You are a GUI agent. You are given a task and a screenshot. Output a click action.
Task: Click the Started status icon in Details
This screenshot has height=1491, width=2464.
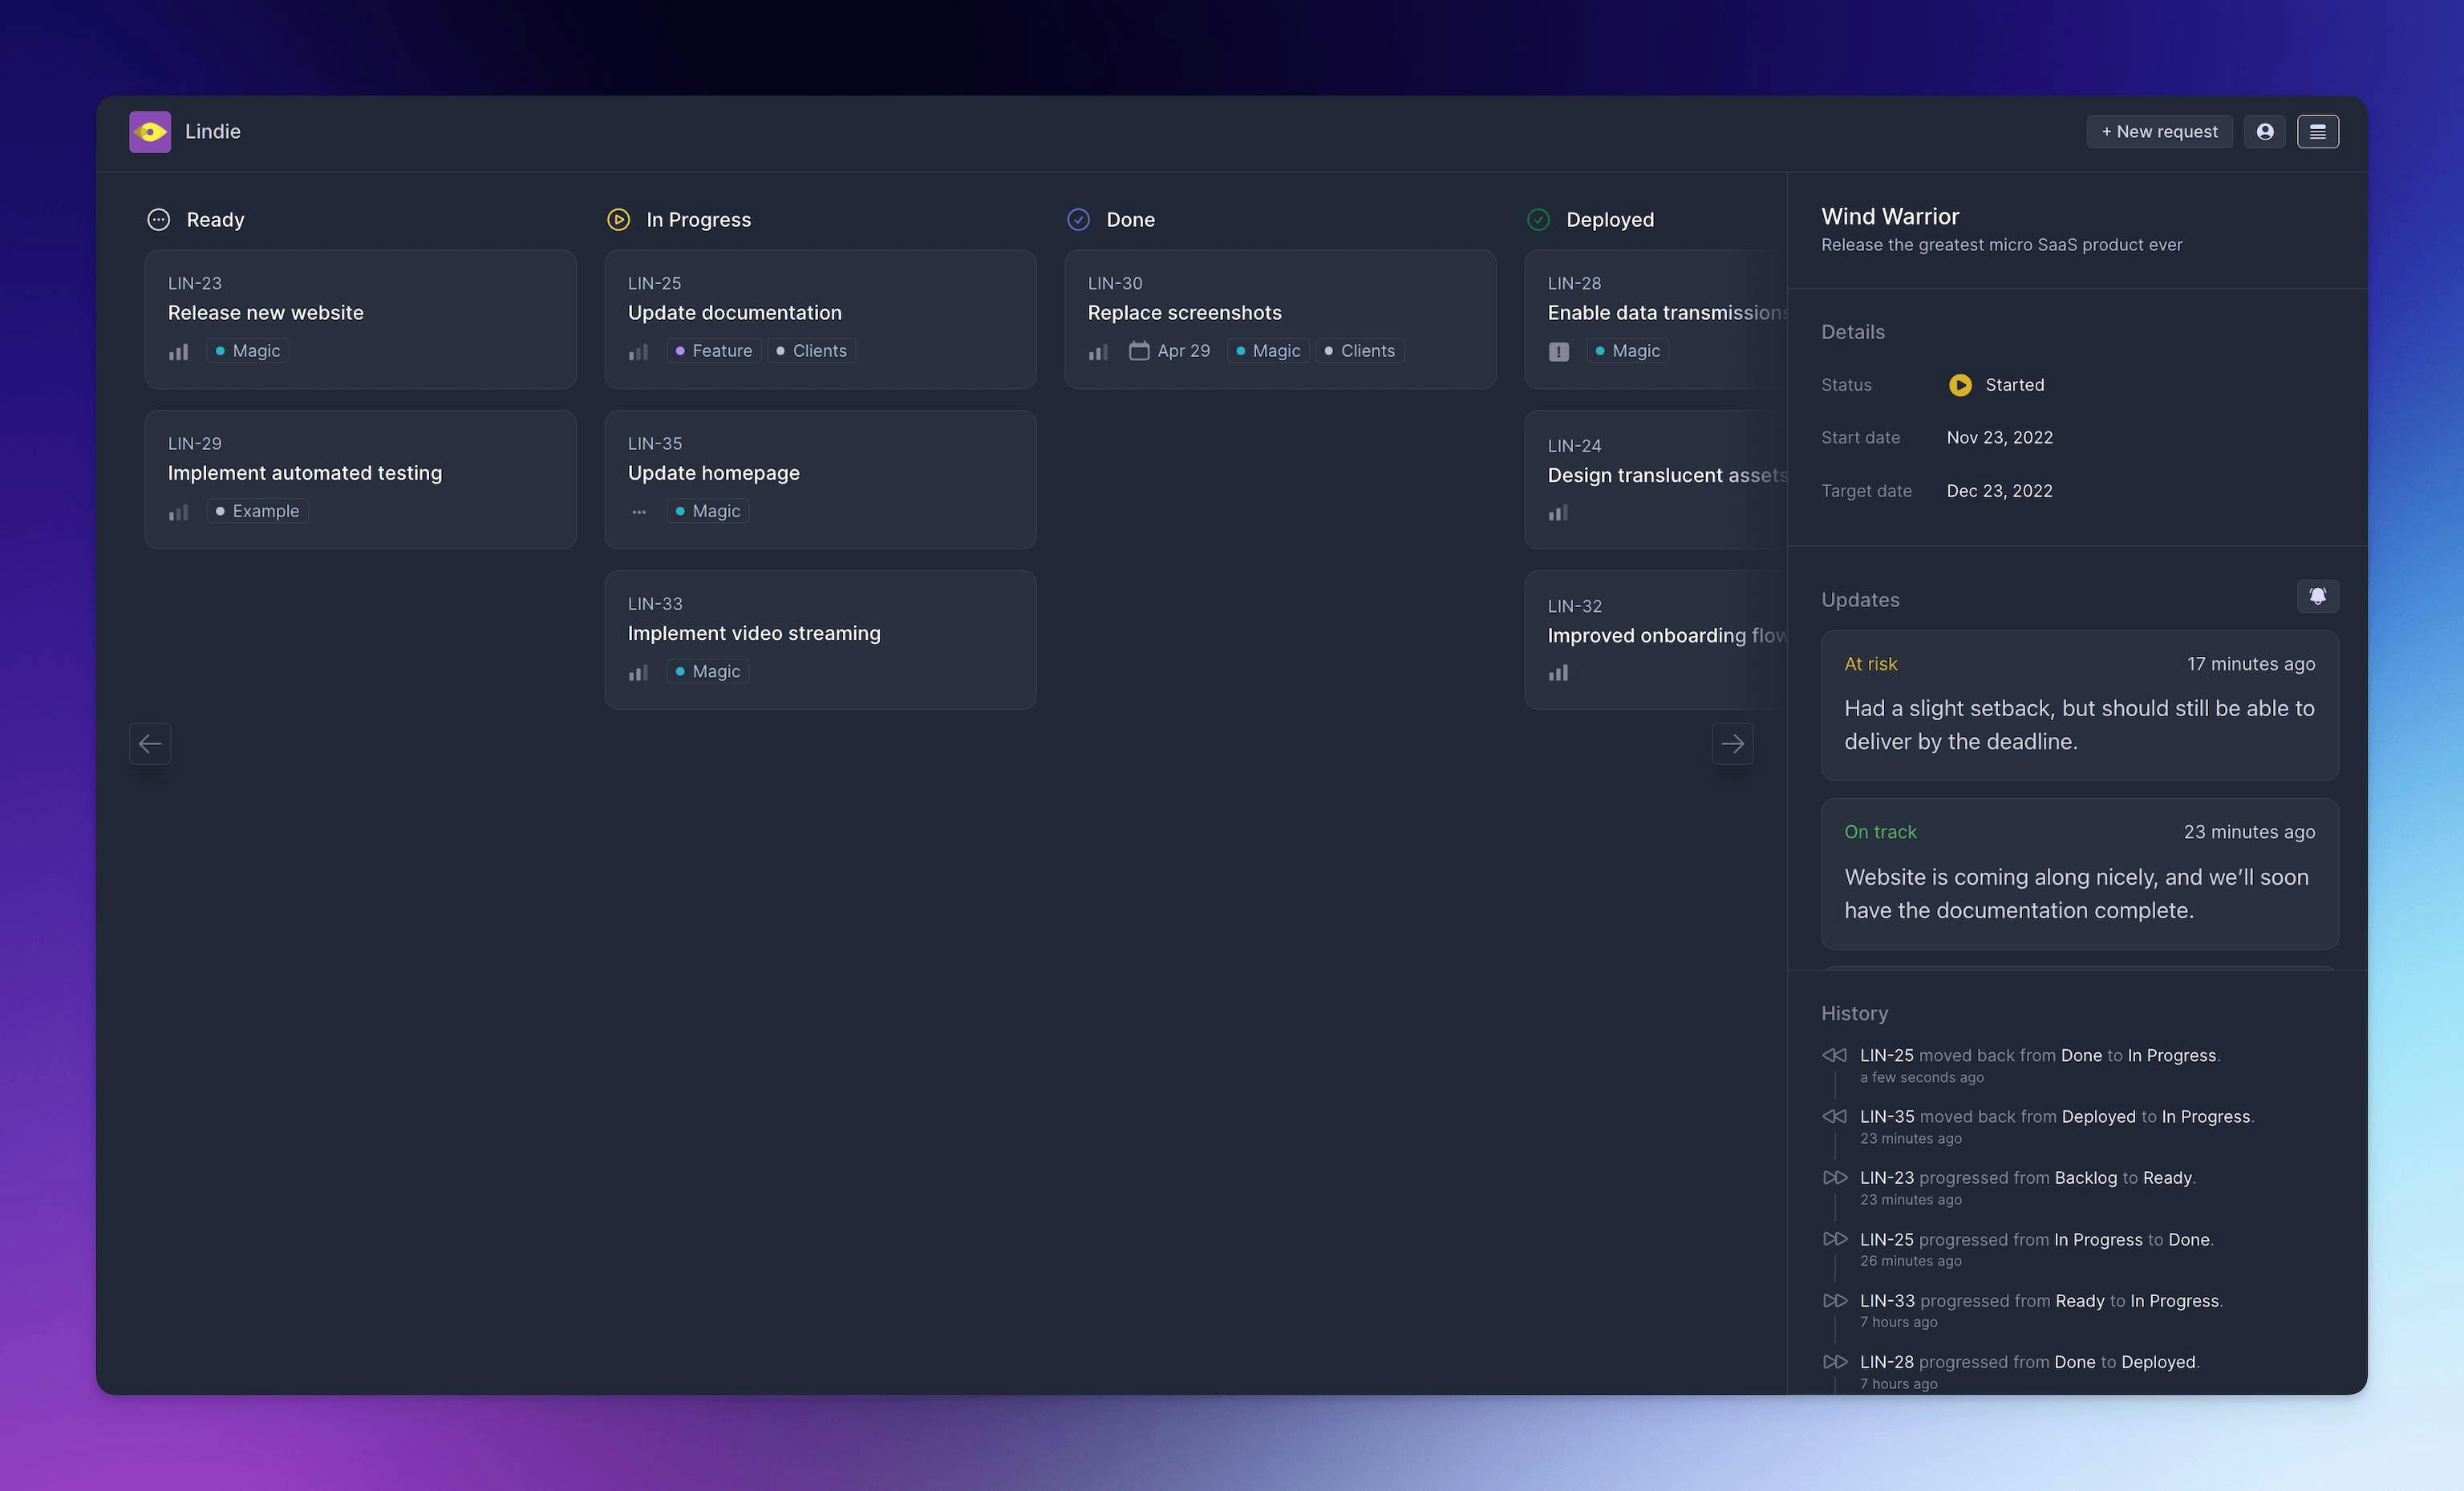(x=1960, y=385)
